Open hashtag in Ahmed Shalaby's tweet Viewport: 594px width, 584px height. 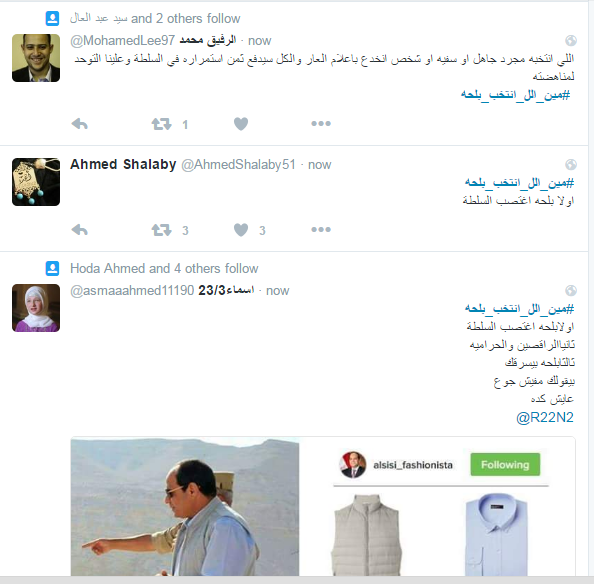coord(519,183)
